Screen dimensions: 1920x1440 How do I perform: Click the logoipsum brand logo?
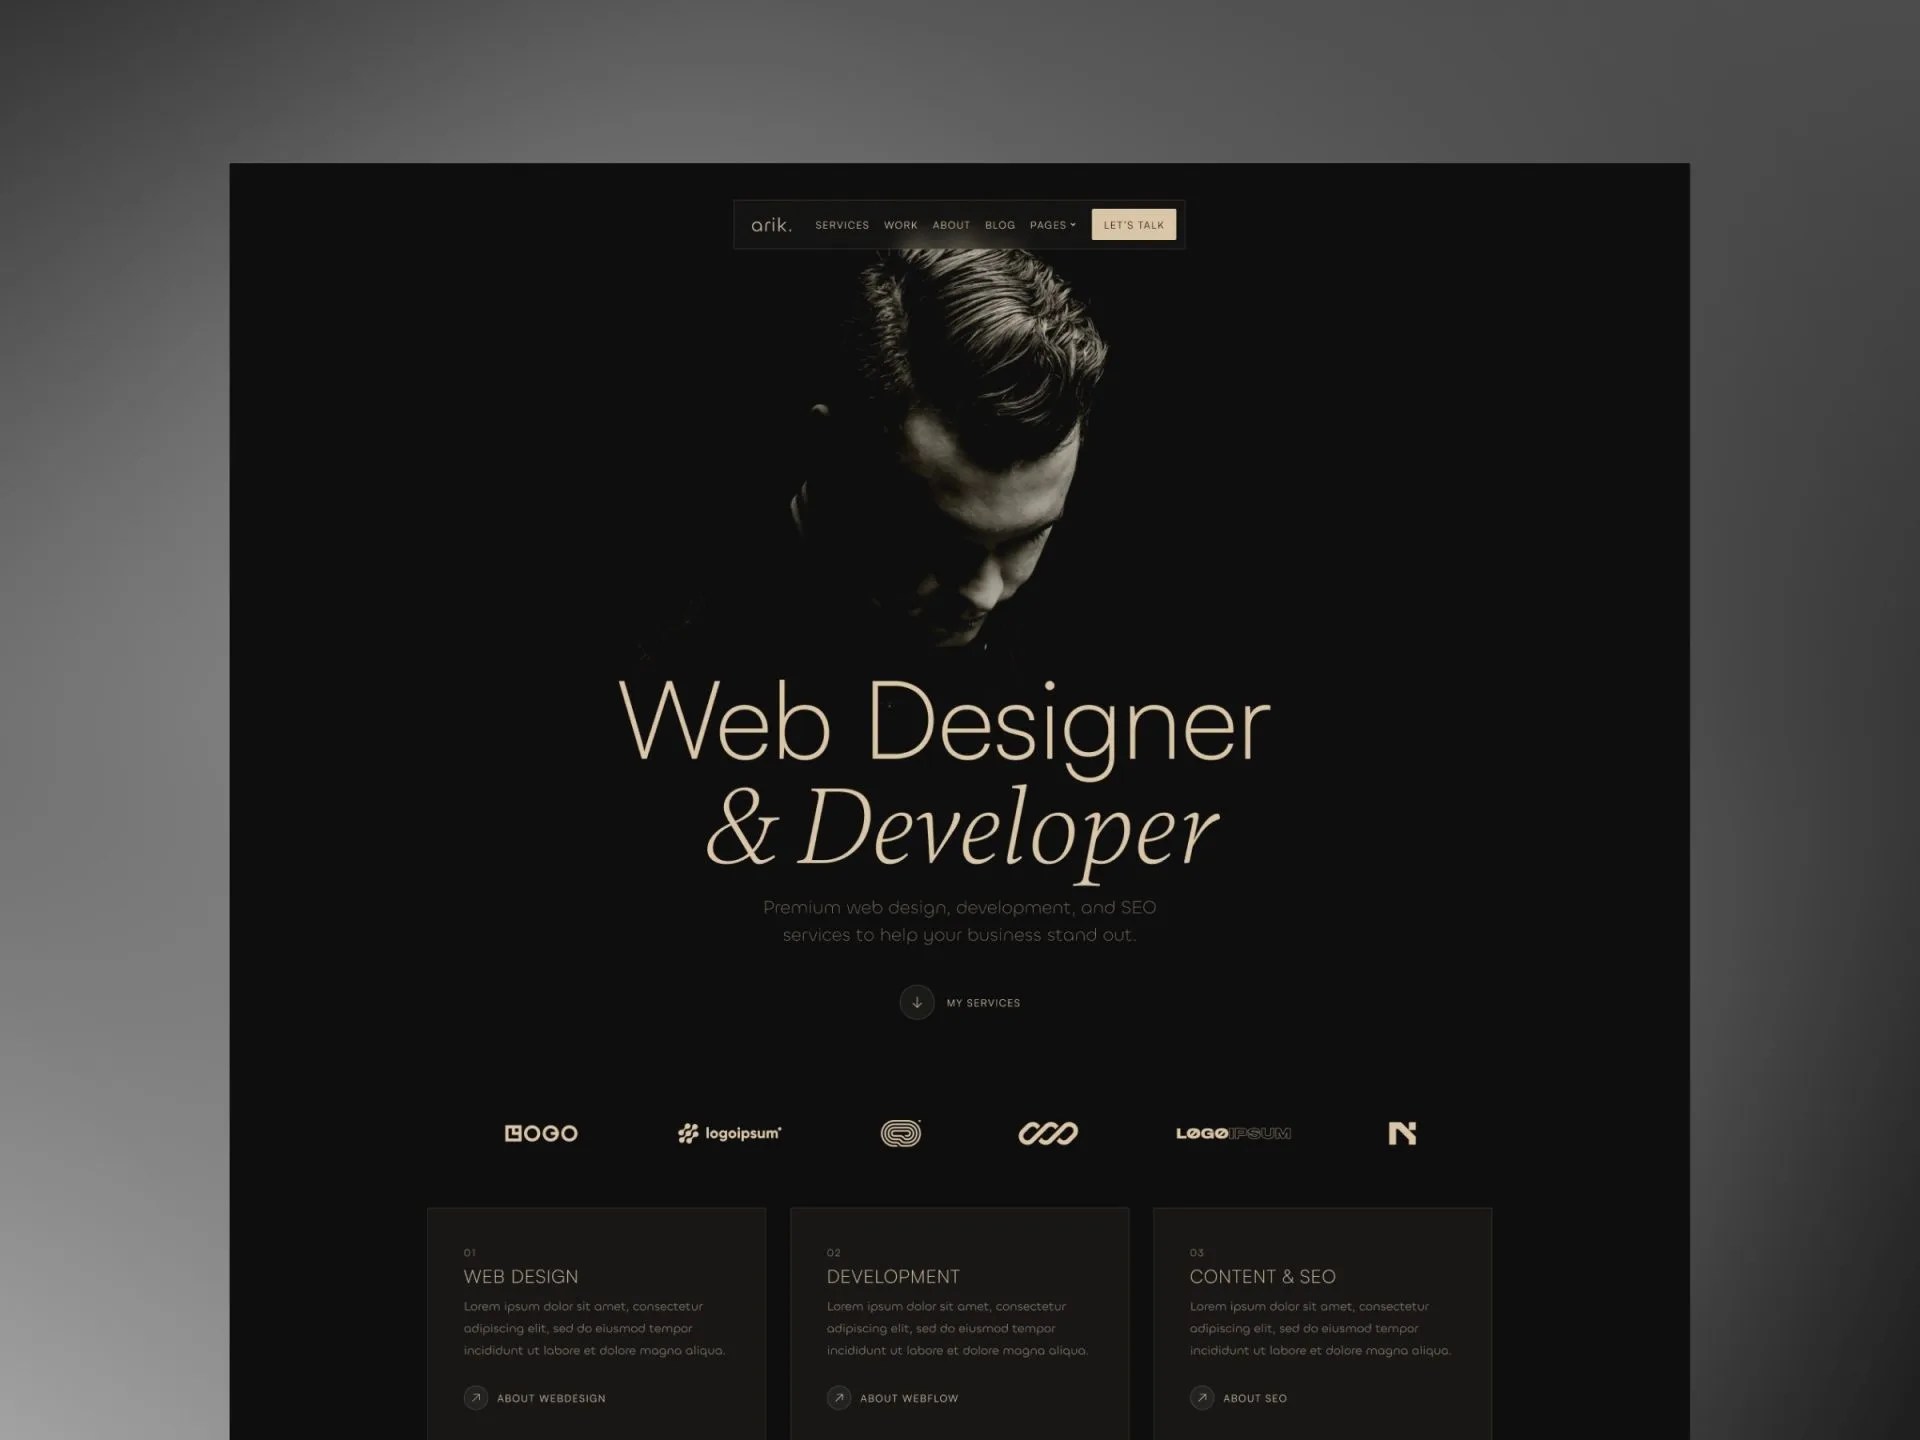[729, 1133]
